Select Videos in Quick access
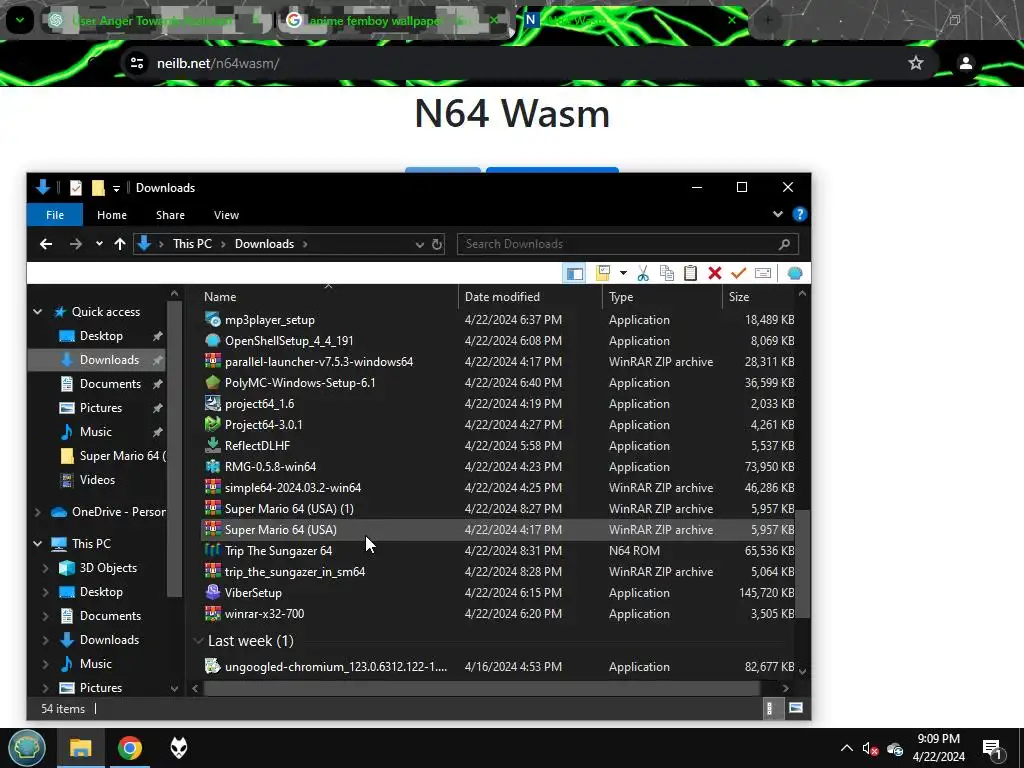Screen dimensions: 1024x768 tap(97, 479)
